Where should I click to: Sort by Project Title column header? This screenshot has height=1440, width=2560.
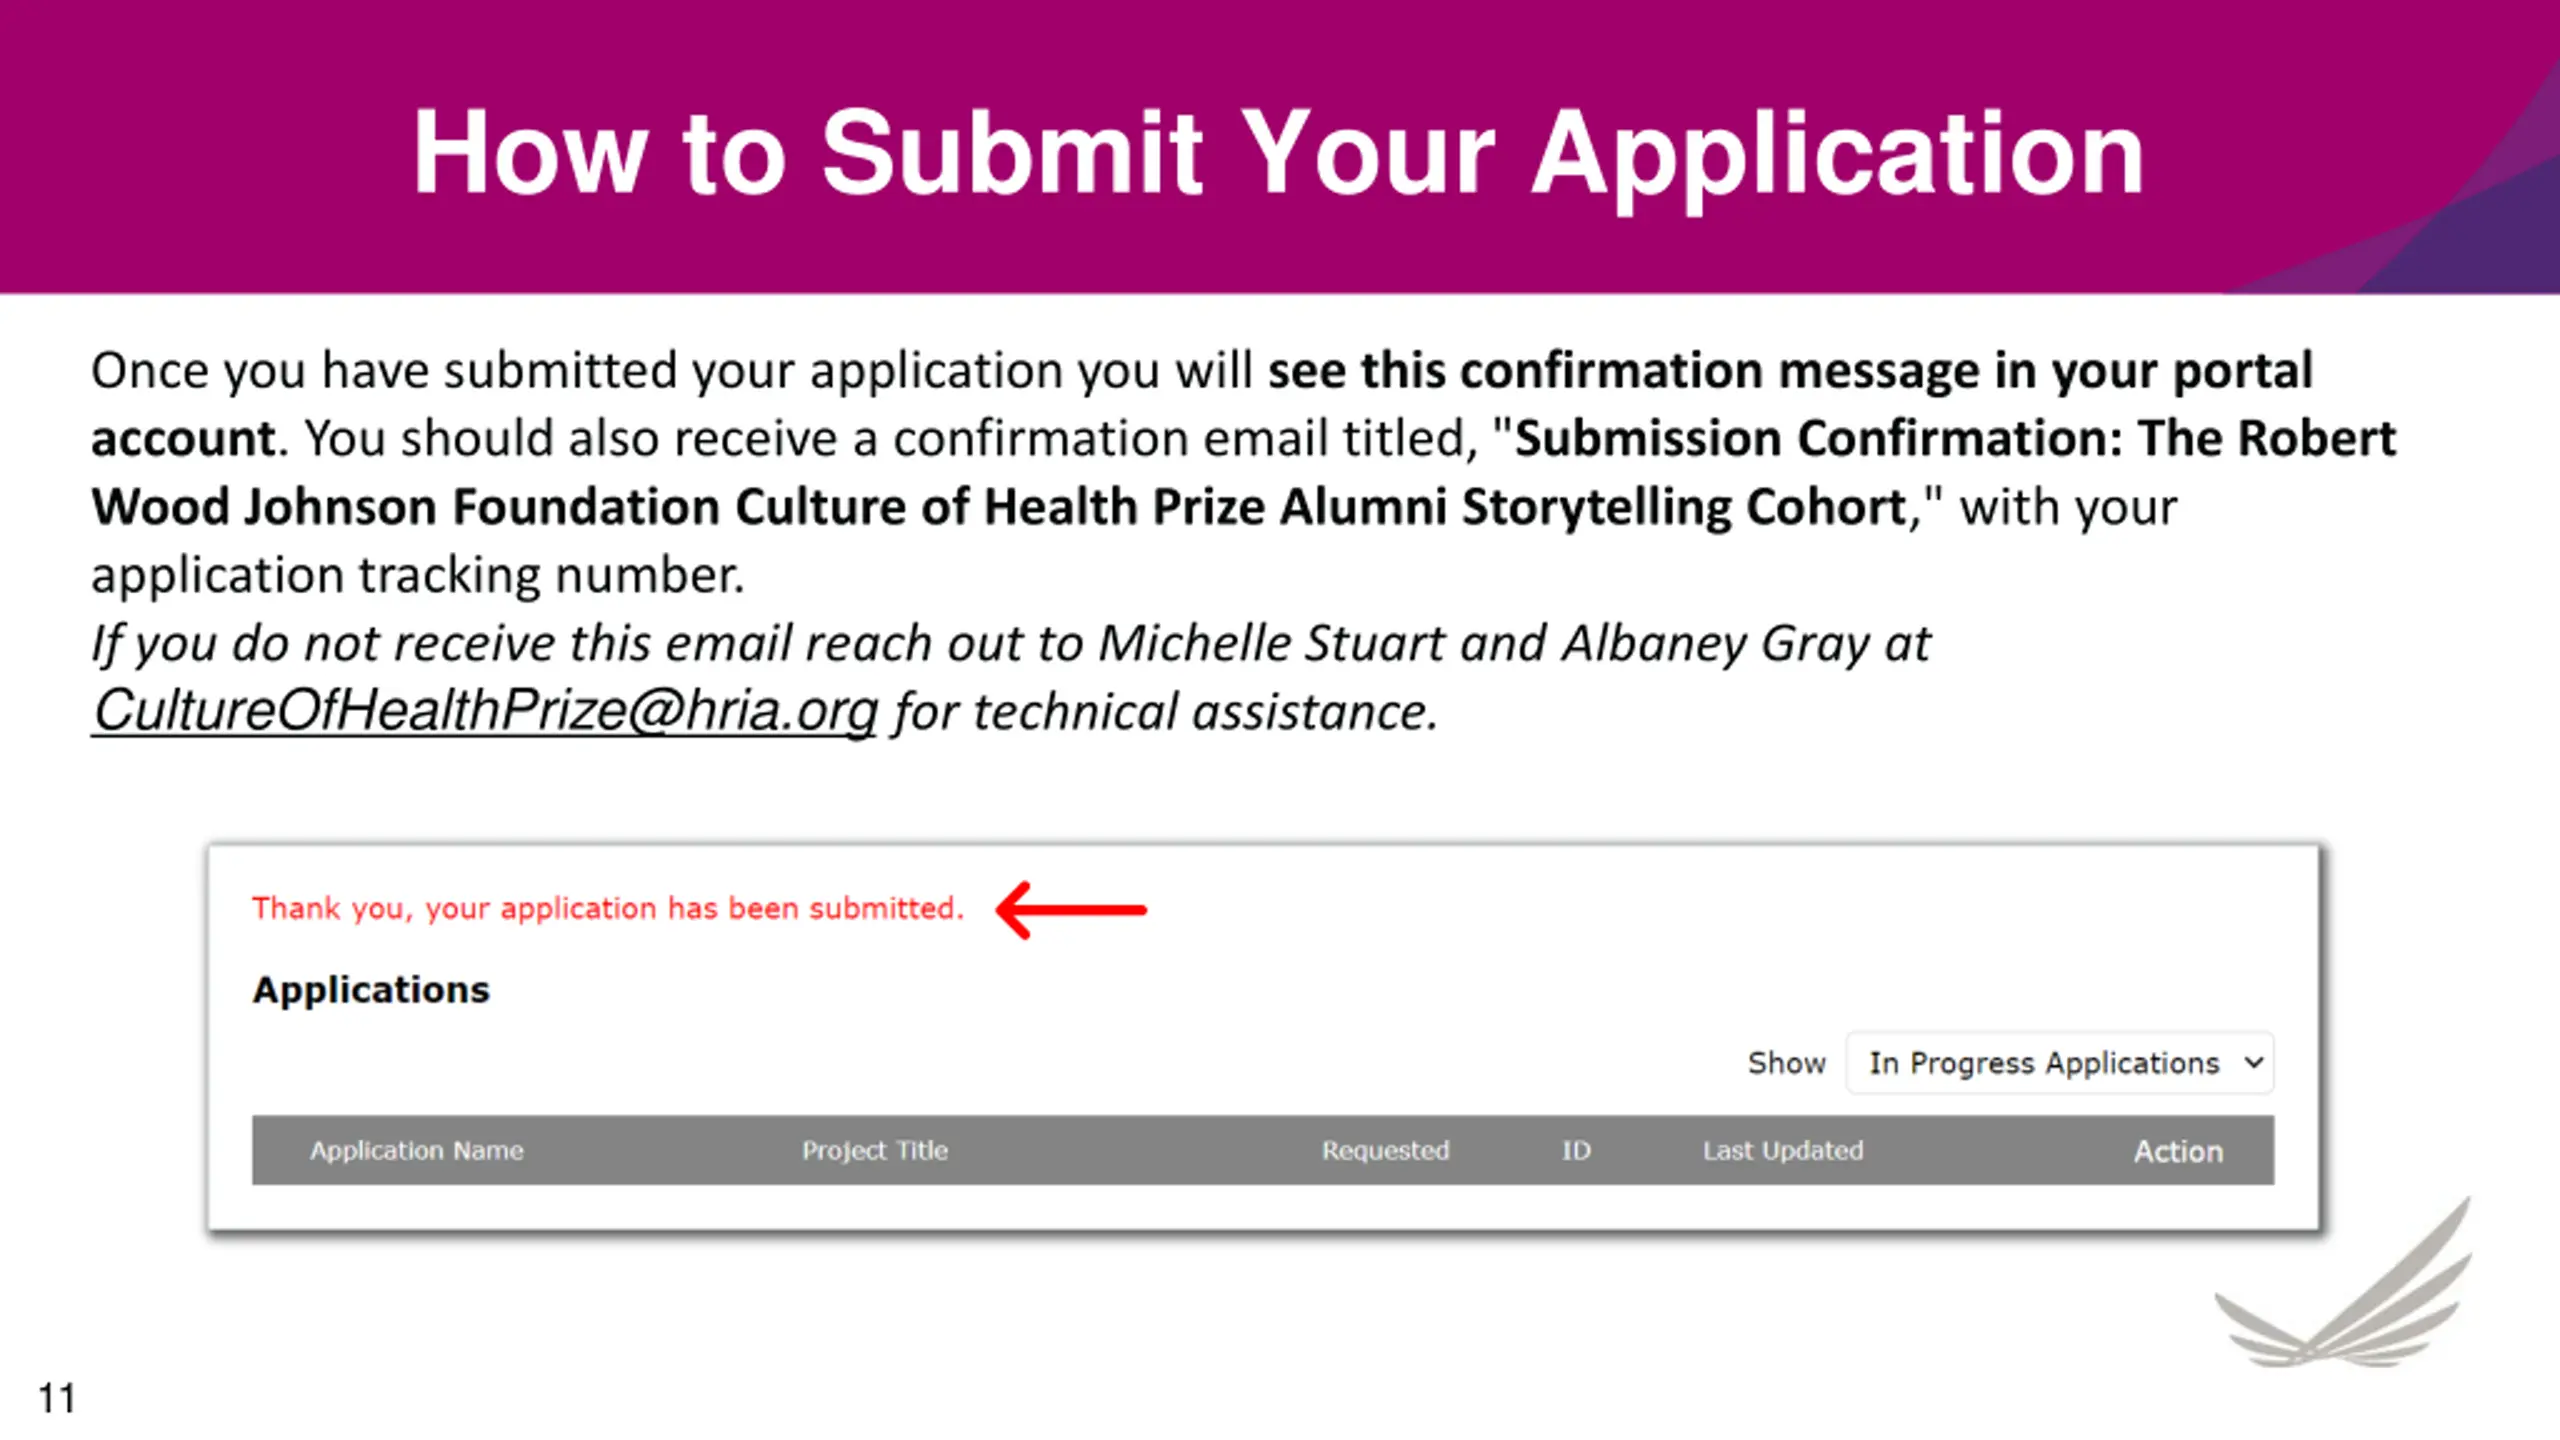pyautogui.click(x=874, y=1151)
